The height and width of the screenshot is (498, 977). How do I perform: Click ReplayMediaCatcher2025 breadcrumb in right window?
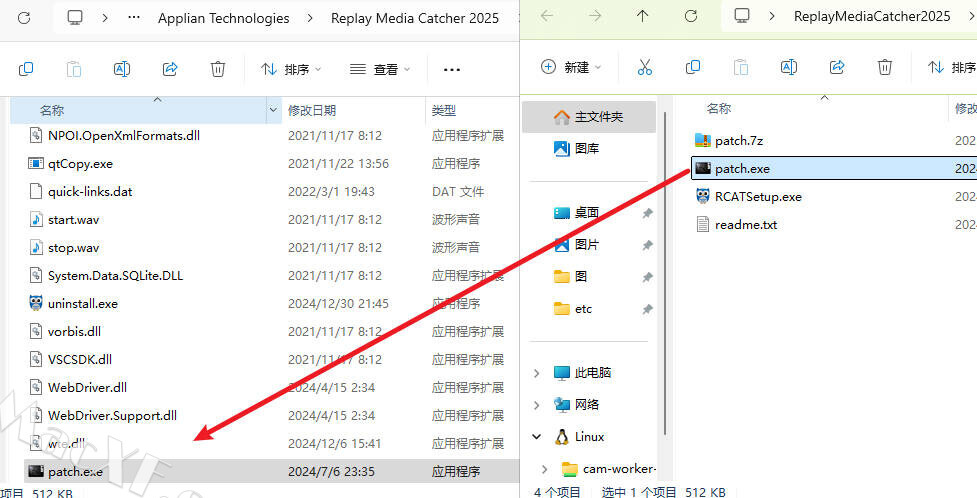coord(872,16)
